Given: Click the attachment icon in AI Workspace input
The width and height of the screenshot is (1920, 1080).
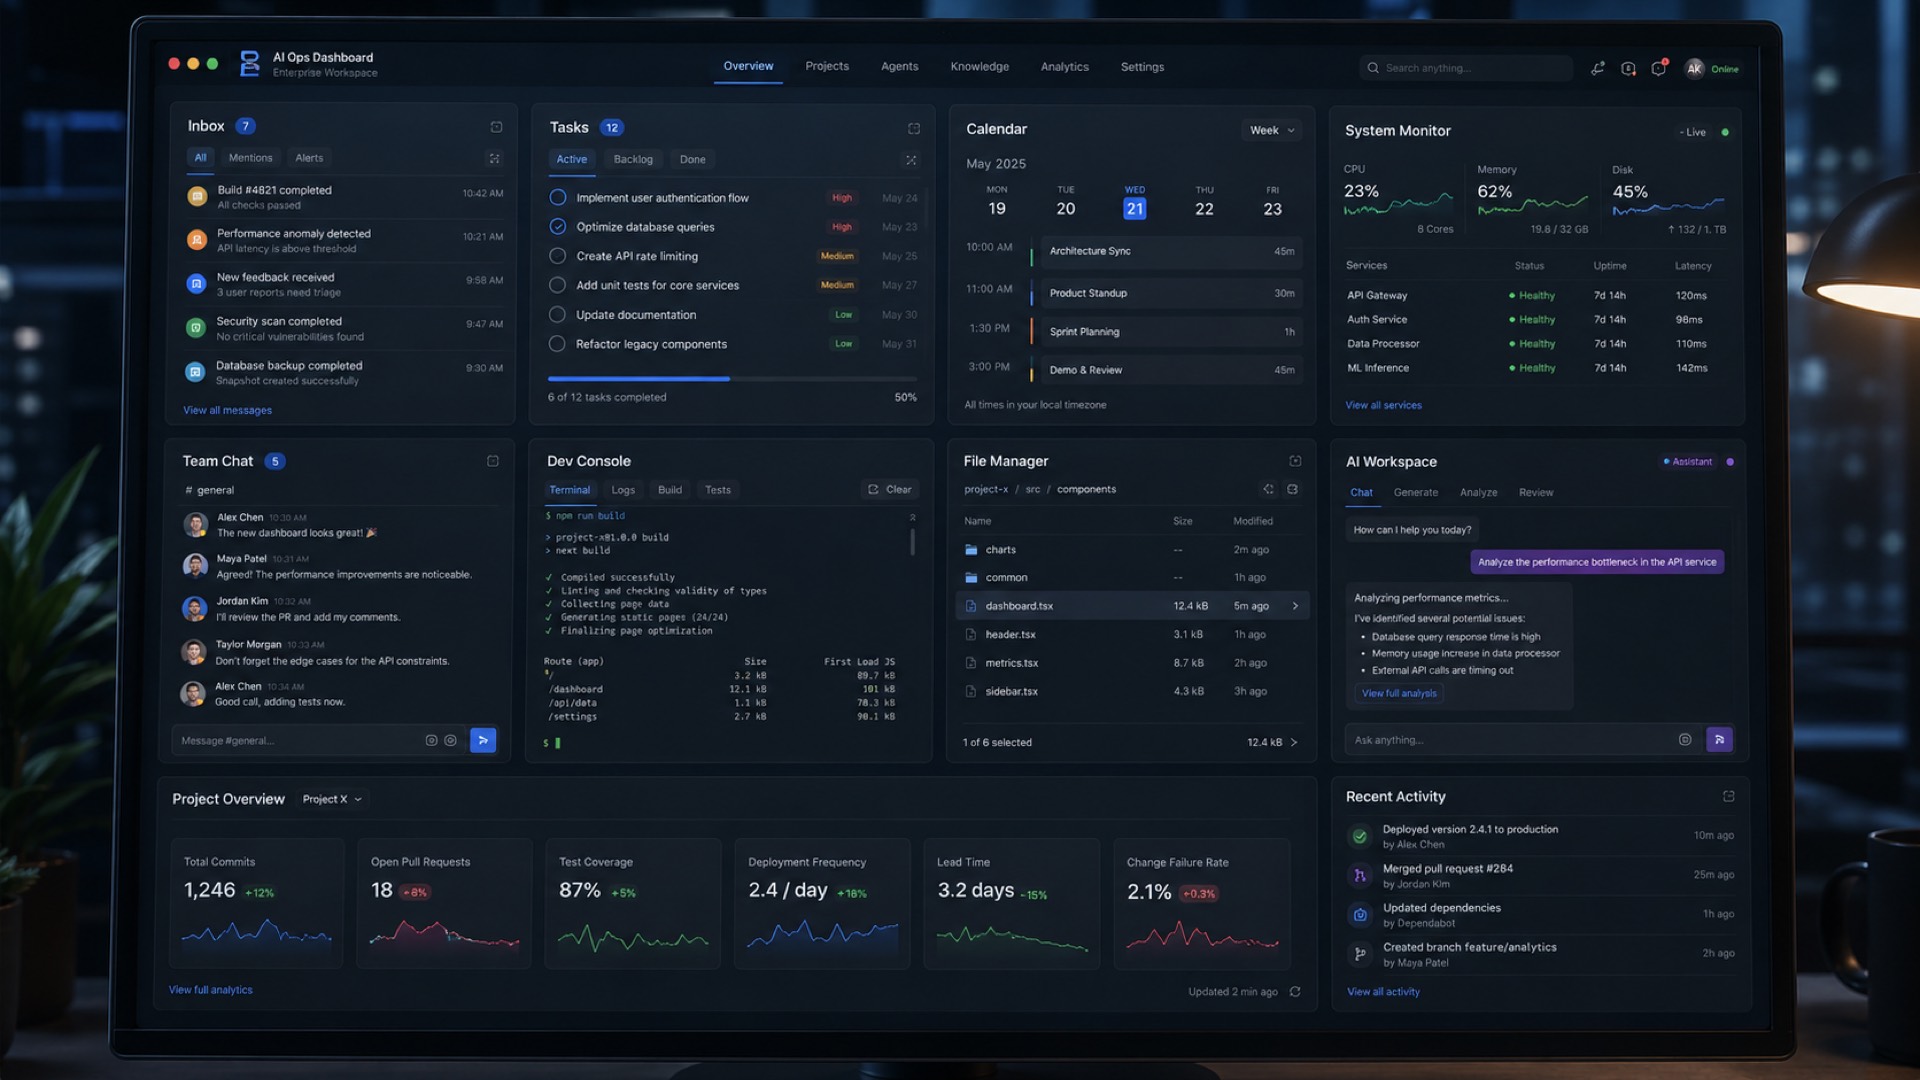Looking at the screenshot, I should point(1685,740).
